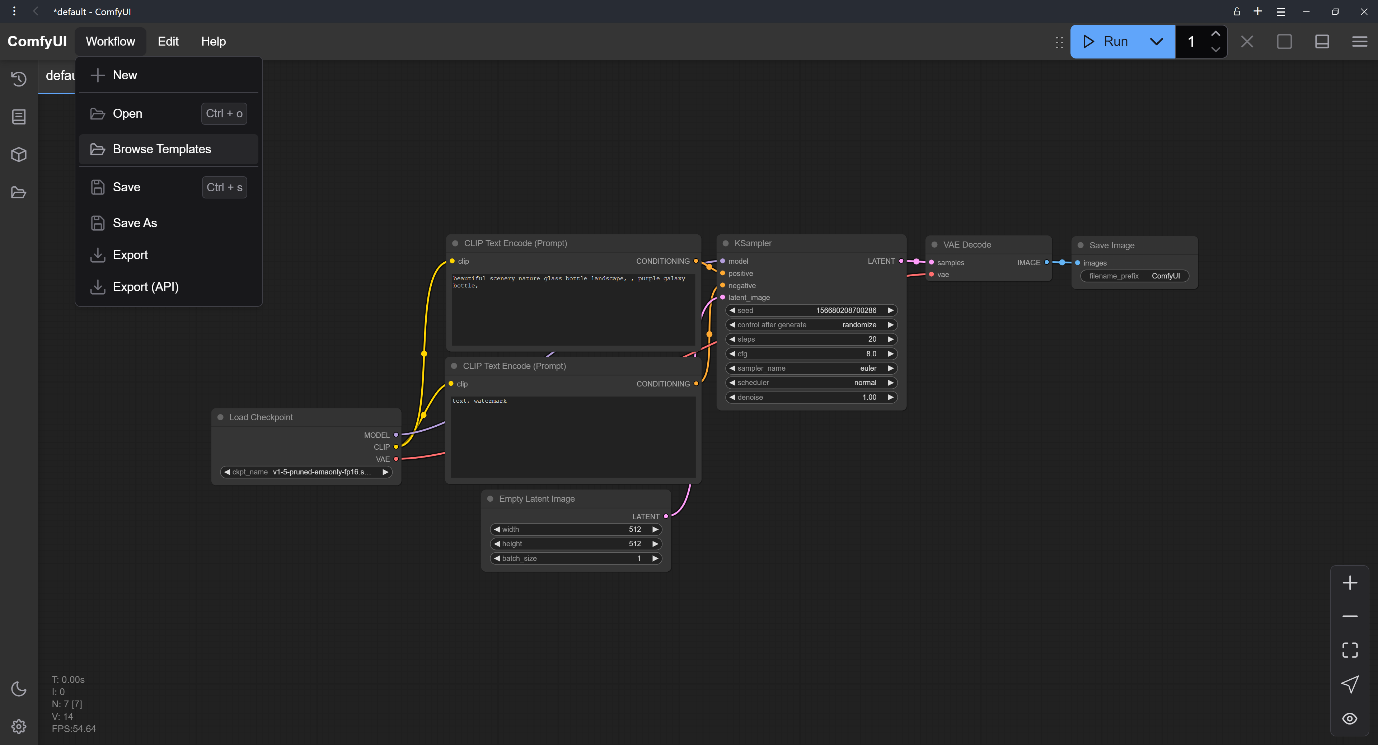1378x745 pixels.
Task: Open the node library sidebar icon
Action: coord(18,117)
